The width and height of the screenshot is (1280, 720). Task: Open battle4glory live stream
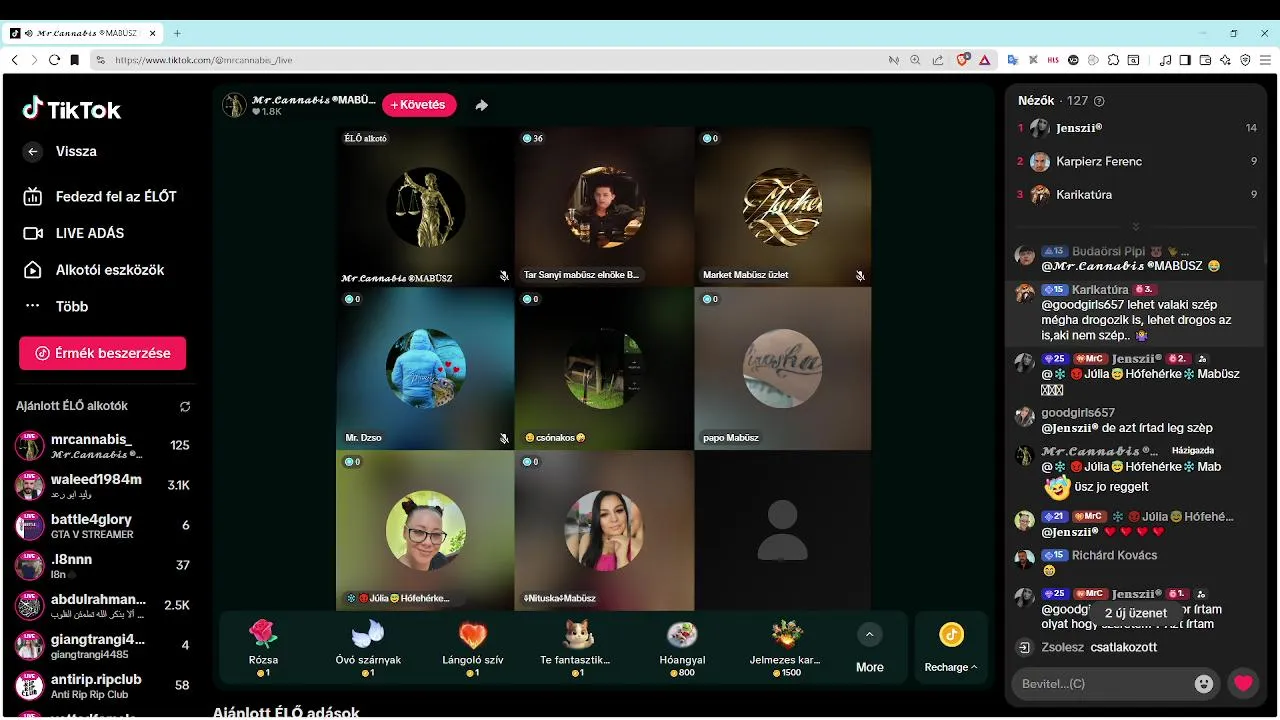[x=102, y=525]
